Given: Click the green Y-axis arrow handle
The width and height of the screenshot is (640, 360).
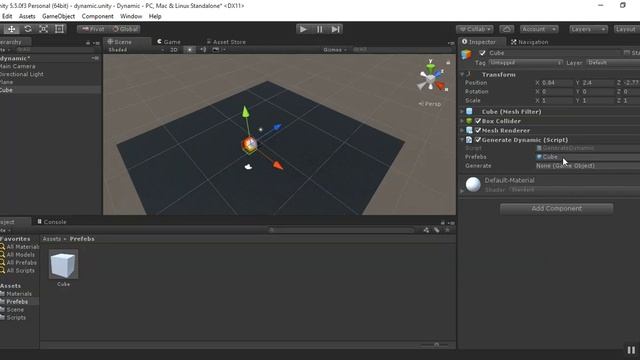Looking at the screenshot, I should point(245,112).
